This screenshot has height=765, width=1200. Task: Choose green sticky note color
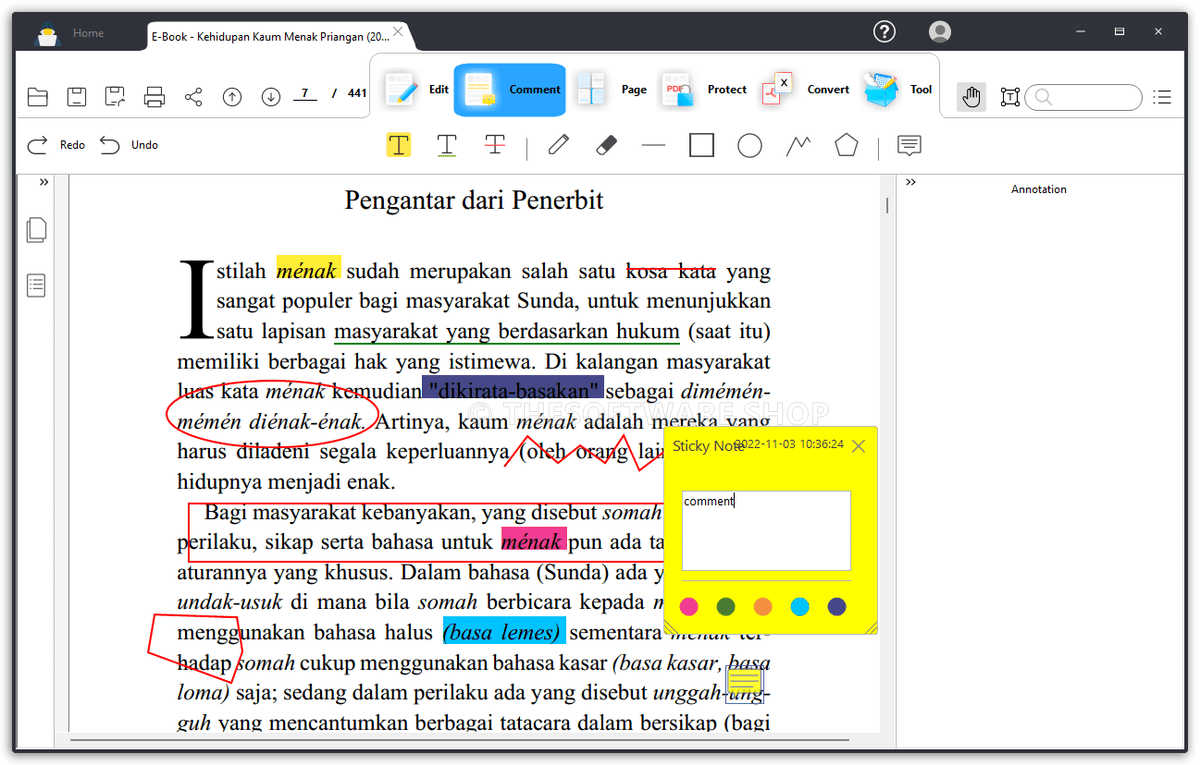[x=726, y=606]
